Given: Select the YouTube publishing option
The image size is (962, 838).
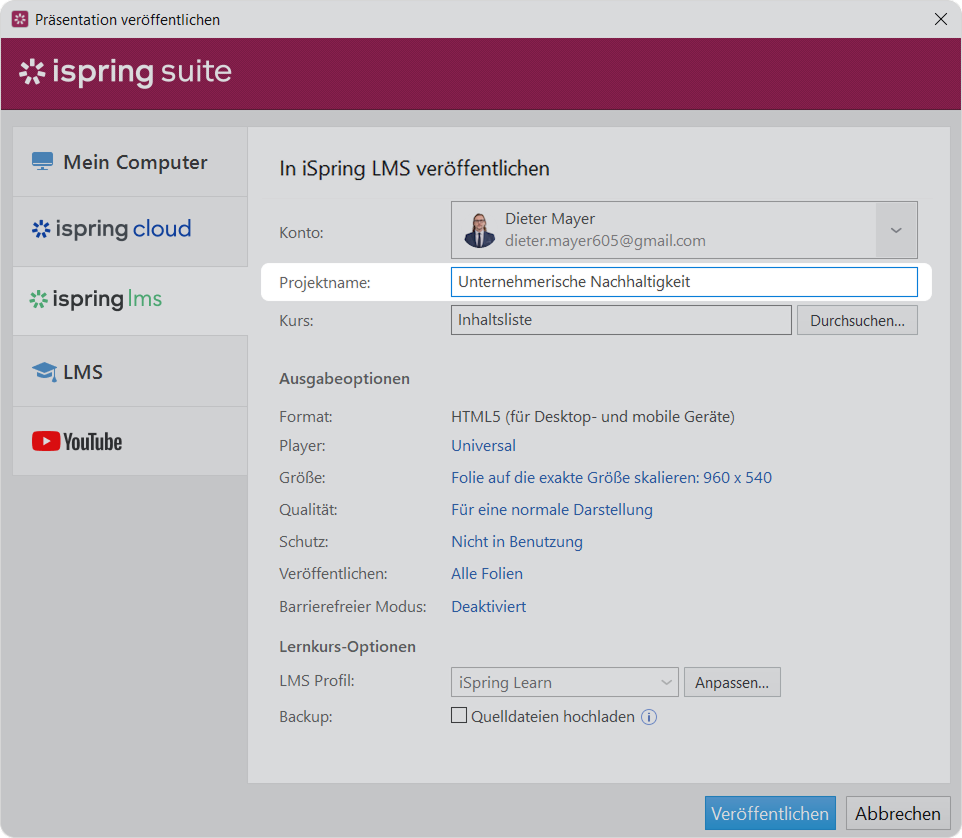Looking at the screenshot, I should (130, 441).
